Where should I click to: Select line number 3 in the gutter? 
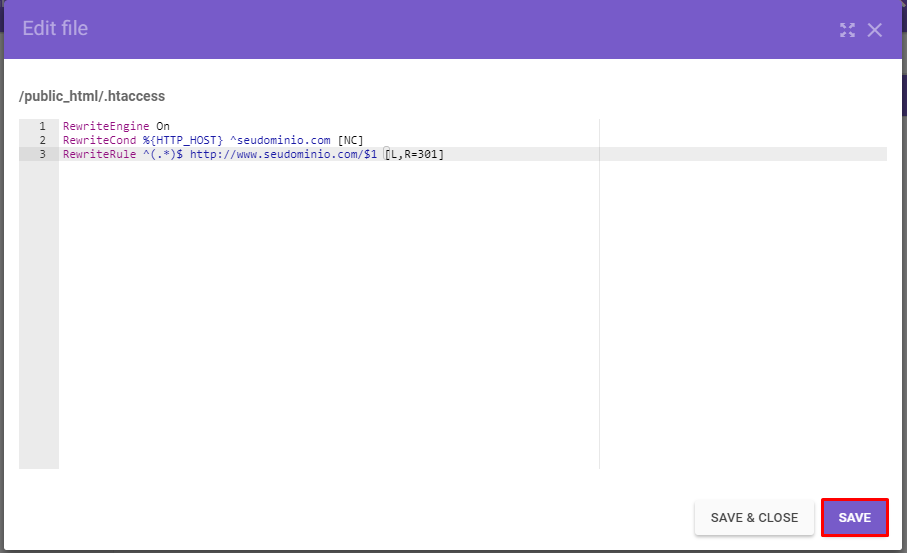tap(42, 154)
